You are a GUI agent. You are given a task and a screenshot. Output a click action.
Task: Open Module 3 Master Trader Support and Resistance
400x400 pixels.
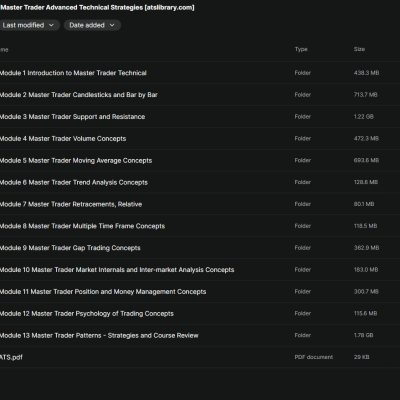(x=72, y=117)
